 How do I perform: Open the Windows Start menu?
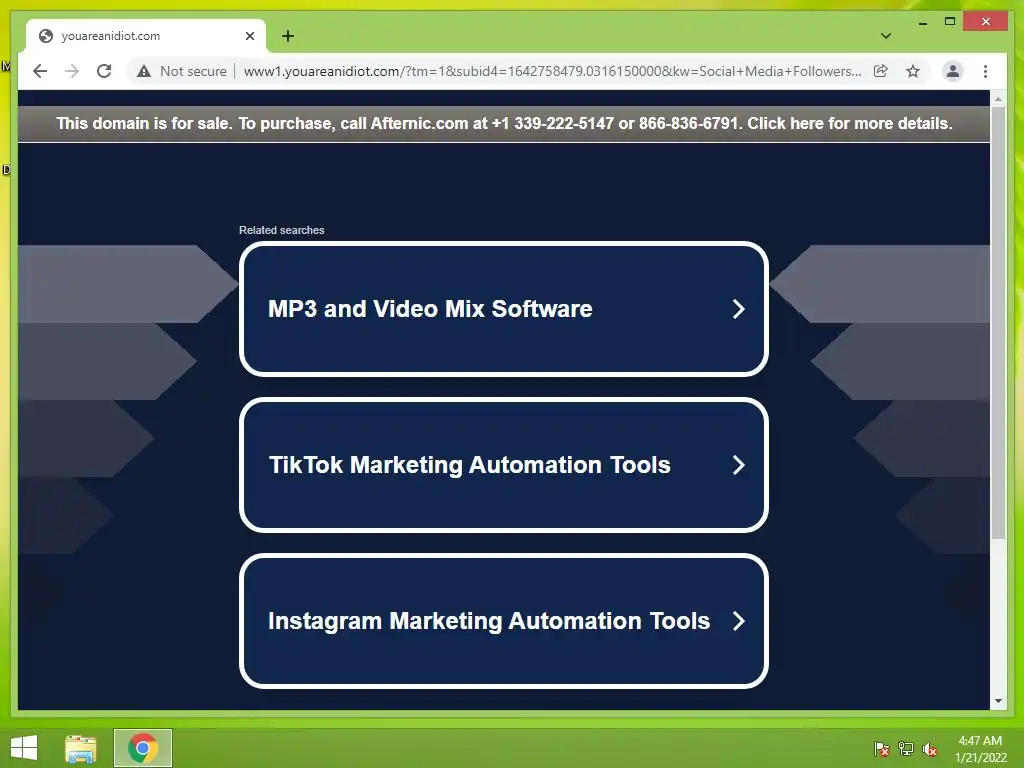click(24, 748)
